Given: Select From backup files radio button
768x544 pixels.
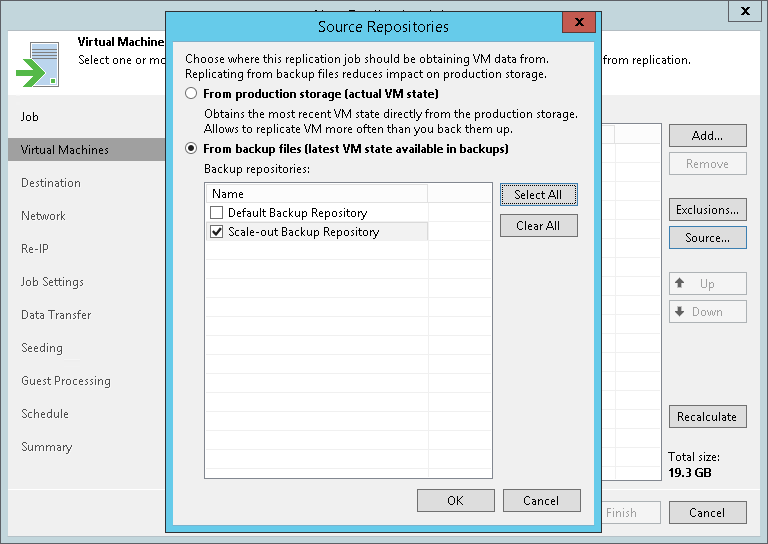Looking at the screenshot, I should [x=191, y=148].
